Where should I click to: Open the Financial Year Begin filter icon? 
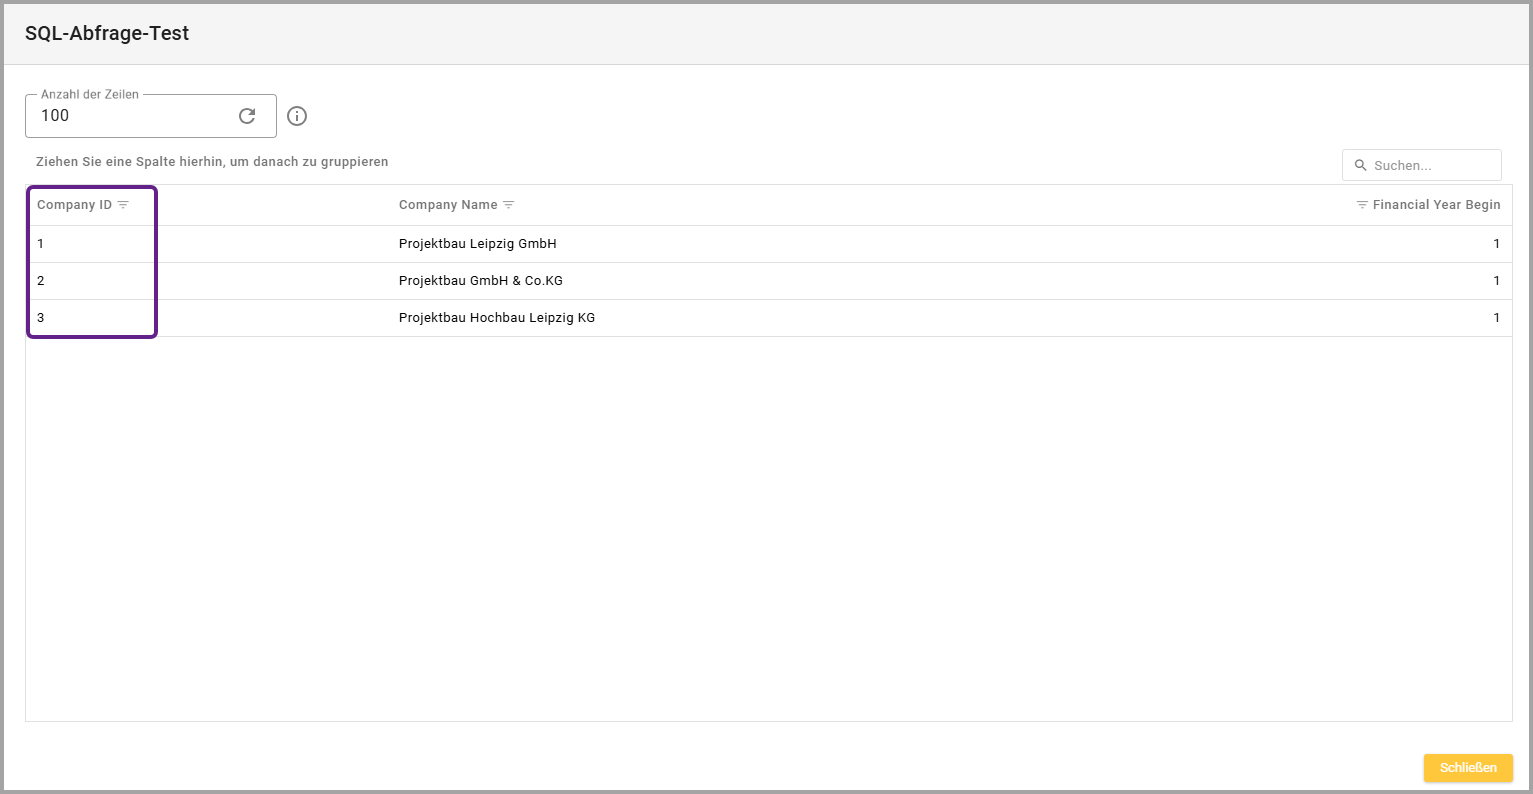point(1362,205)
